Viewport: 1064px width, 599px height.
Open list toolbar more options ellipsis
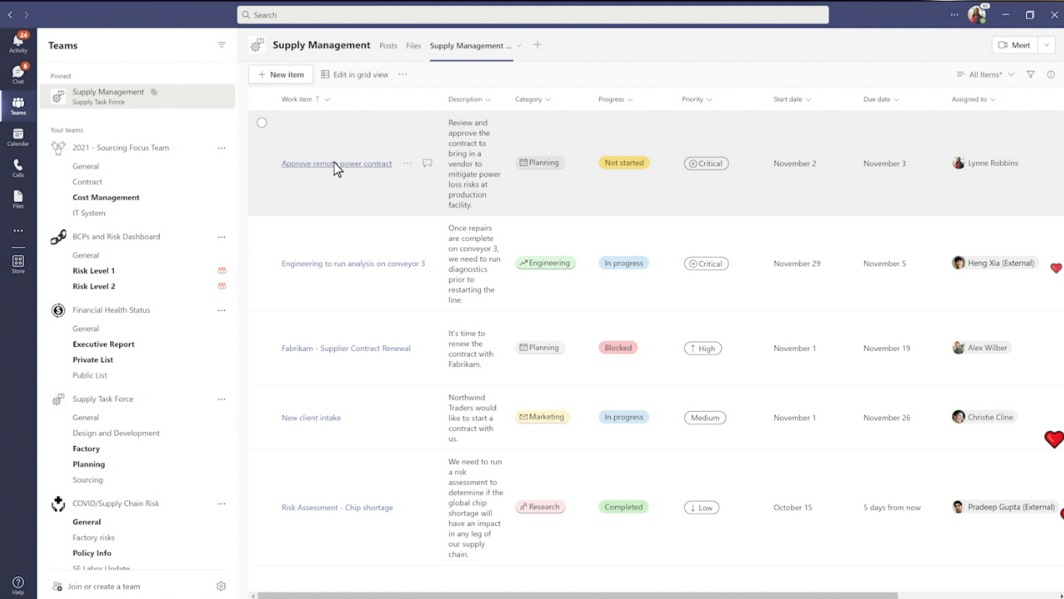click(403, 74)
